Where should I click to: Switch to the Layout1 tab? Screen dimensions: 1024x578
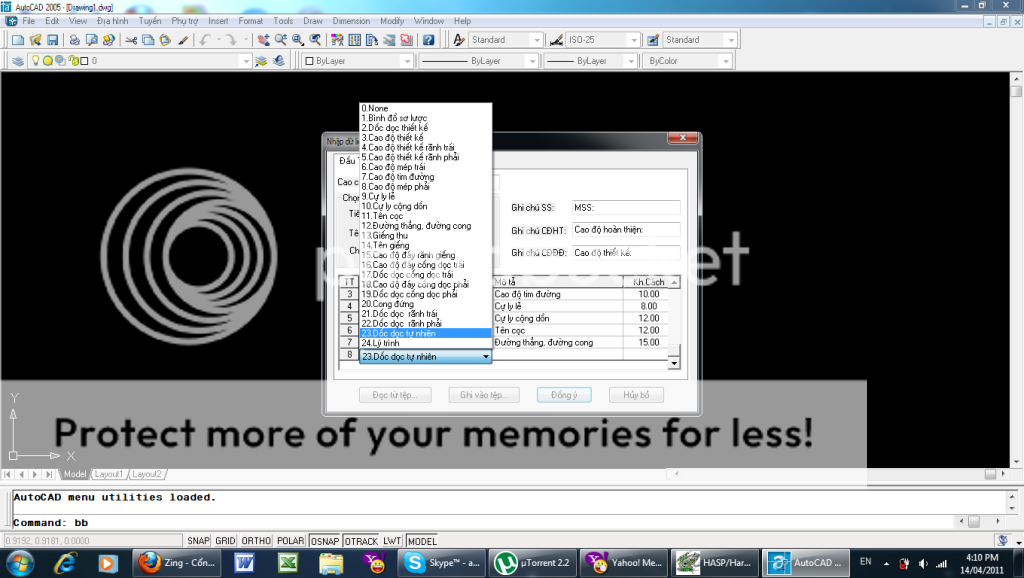(108, 474)
